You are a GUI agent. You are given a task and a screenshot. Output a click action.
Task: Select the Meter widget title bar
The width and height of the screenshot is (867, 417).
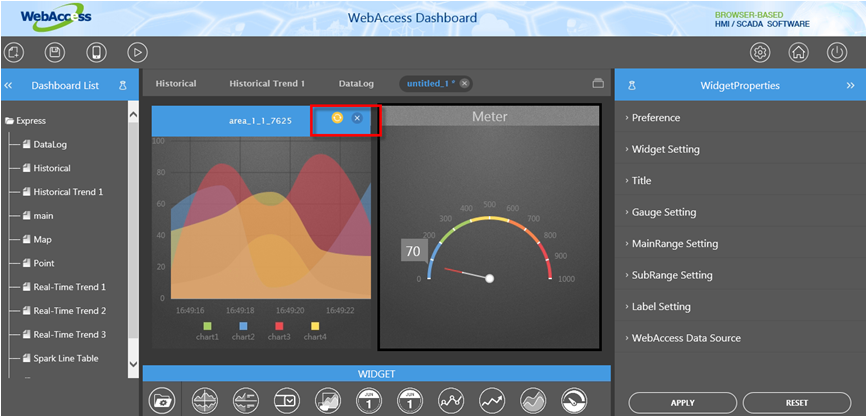click(x=489, y=116)
